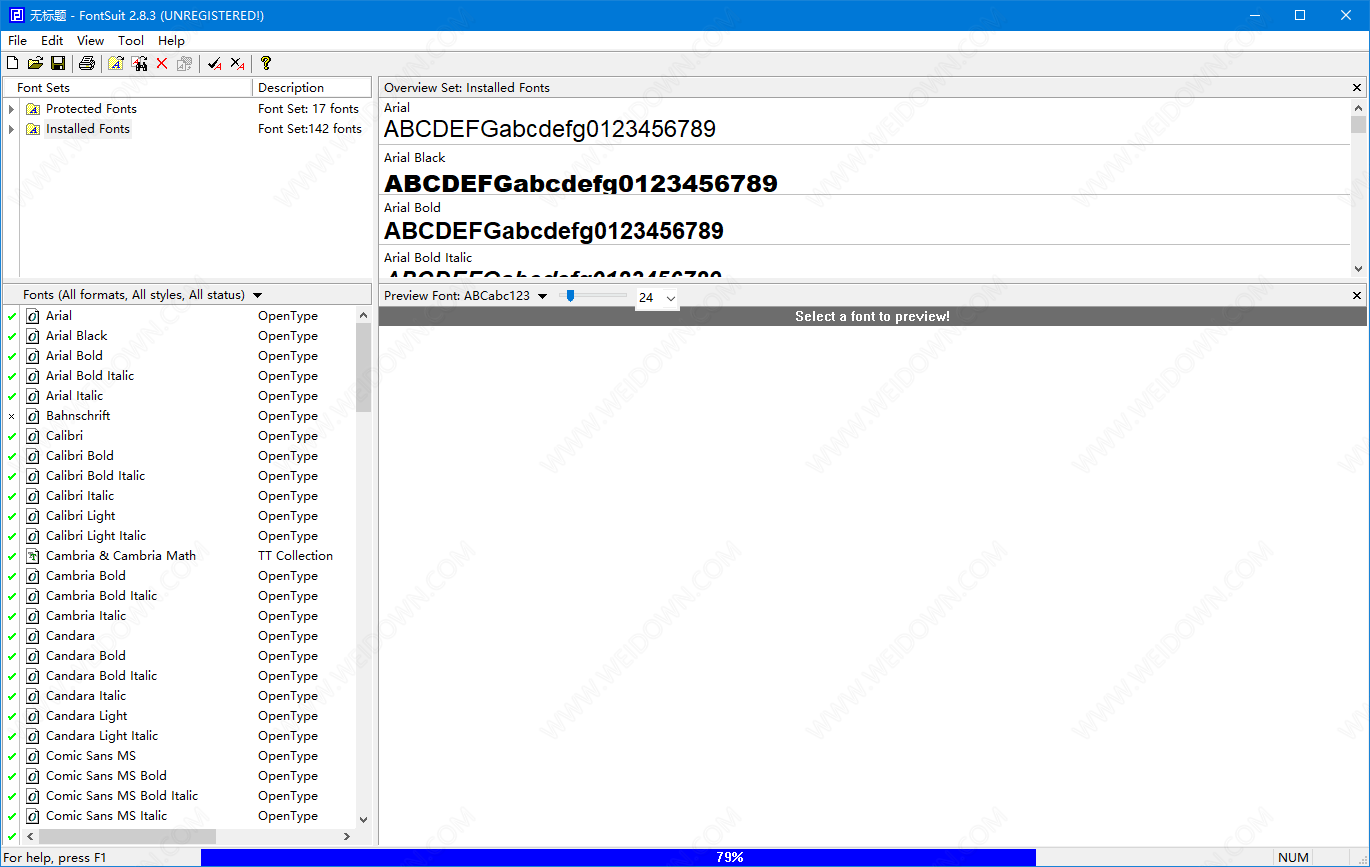1370x867 pixels.
Task: Click the red X delete icon
Action: point(162,64)
